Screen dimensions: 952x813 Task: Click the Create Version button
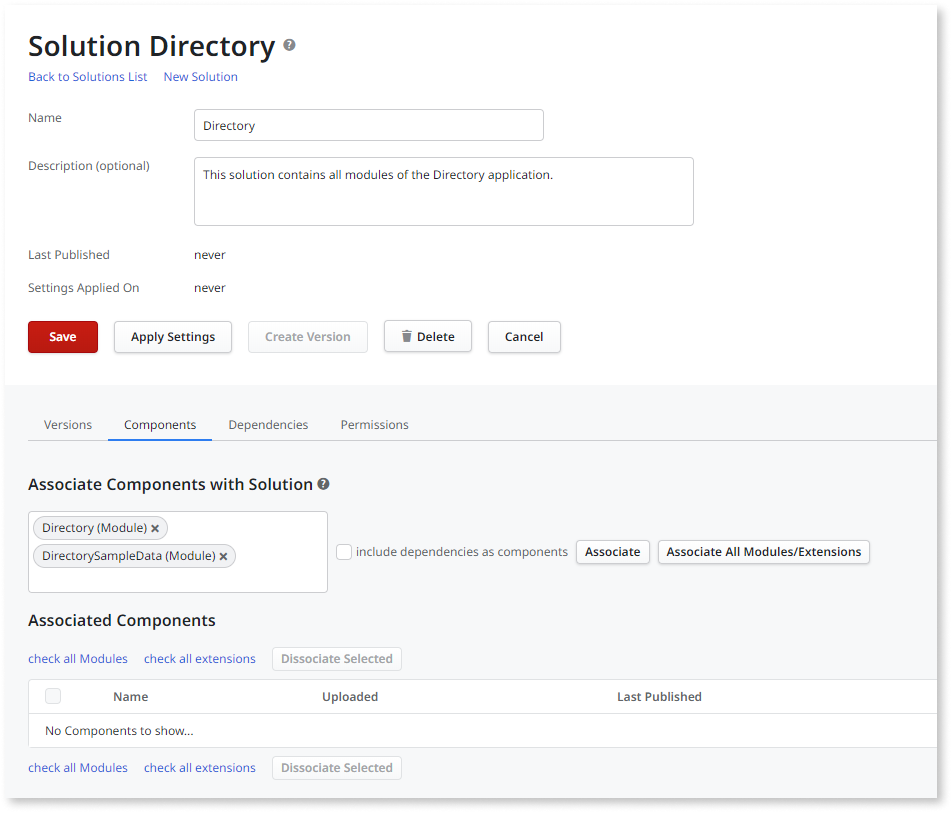tap(307, 337)
